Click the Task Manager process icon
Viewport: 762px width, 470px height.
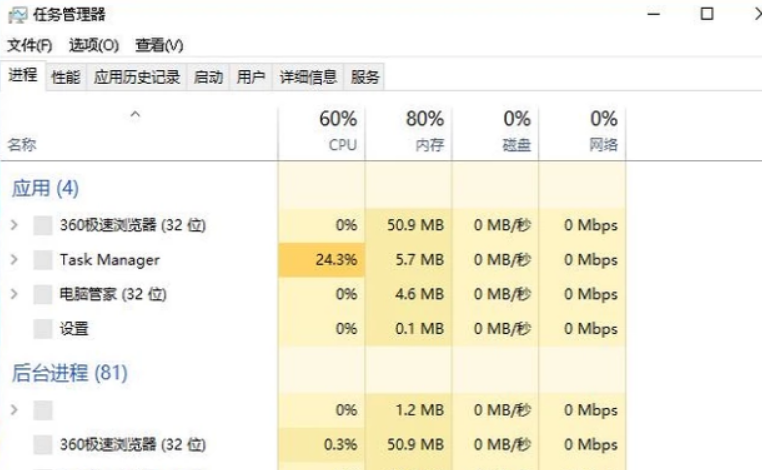point(42,260)
